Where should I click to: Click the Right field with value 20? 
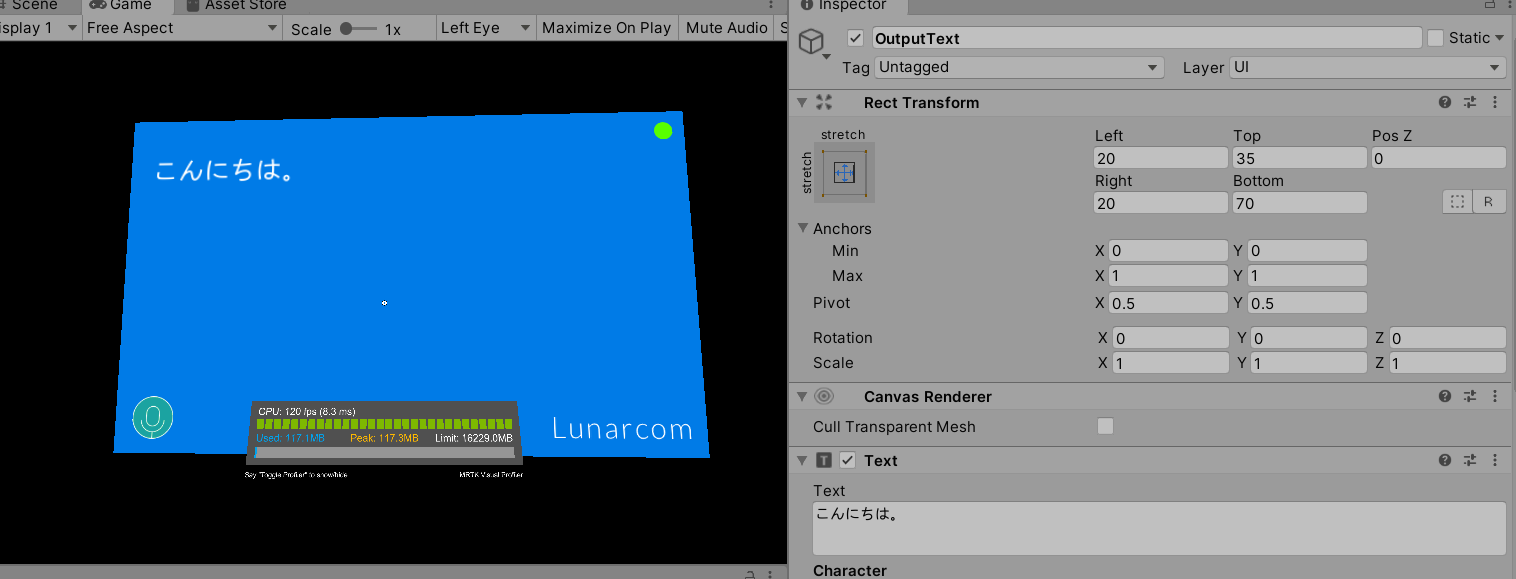click(1161, 203)
